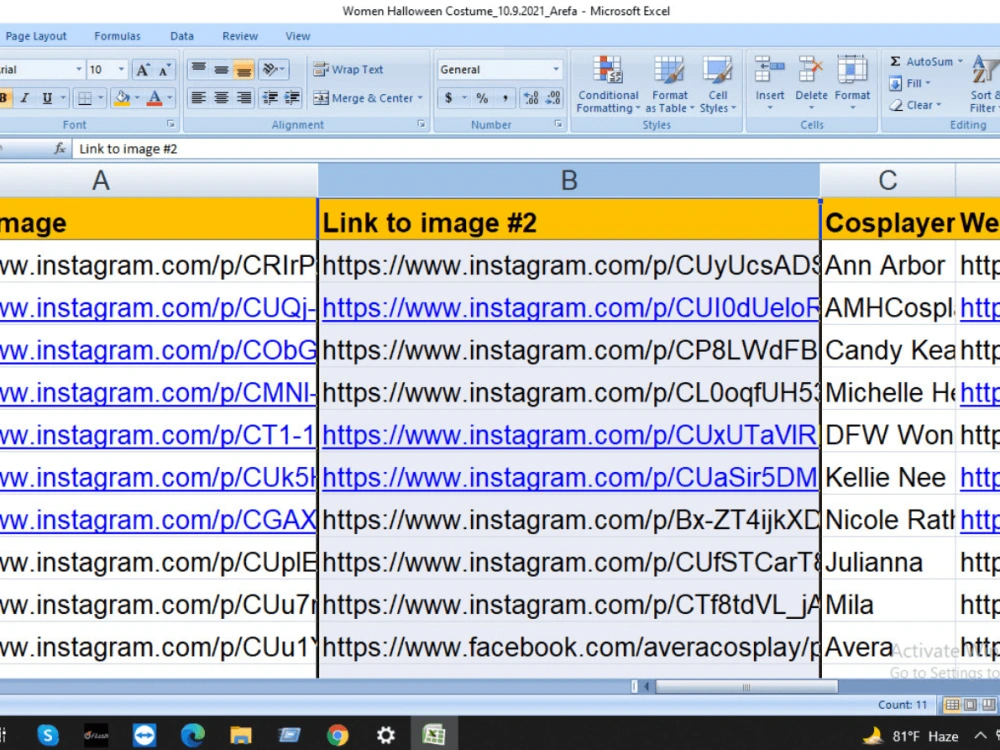This screenshot has height=750, width=1000.
Task: Click the insert function fx button
Action: [x=60, y=149]
